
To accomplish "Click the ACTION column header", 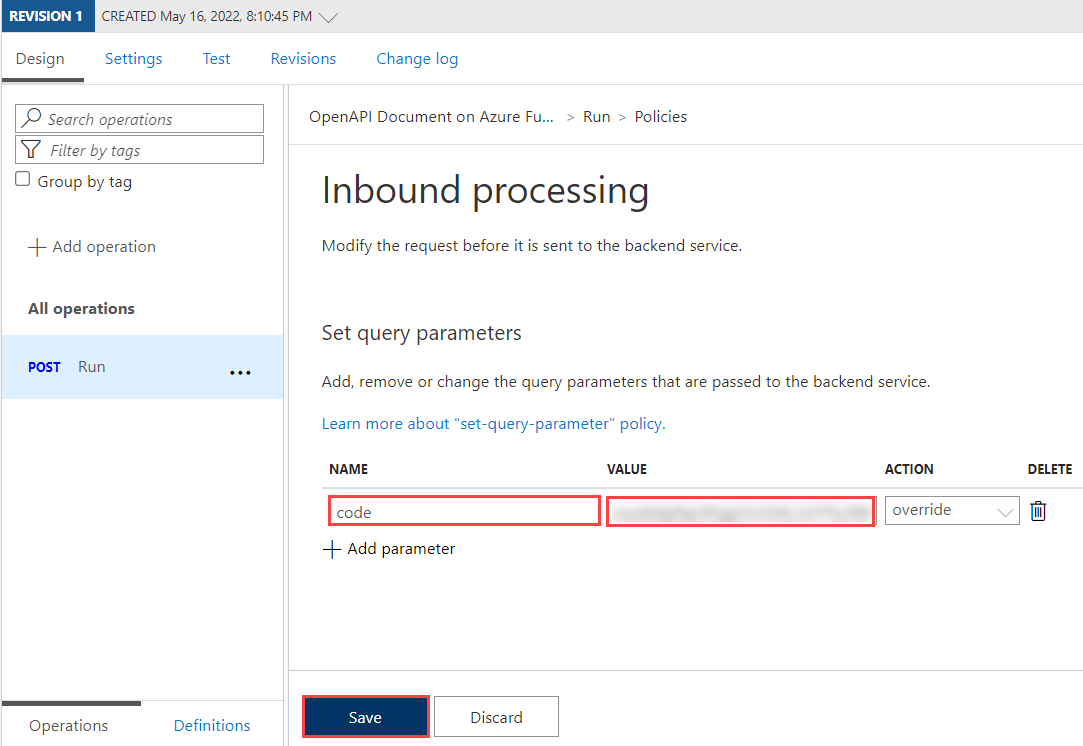I will pos(909,469).
